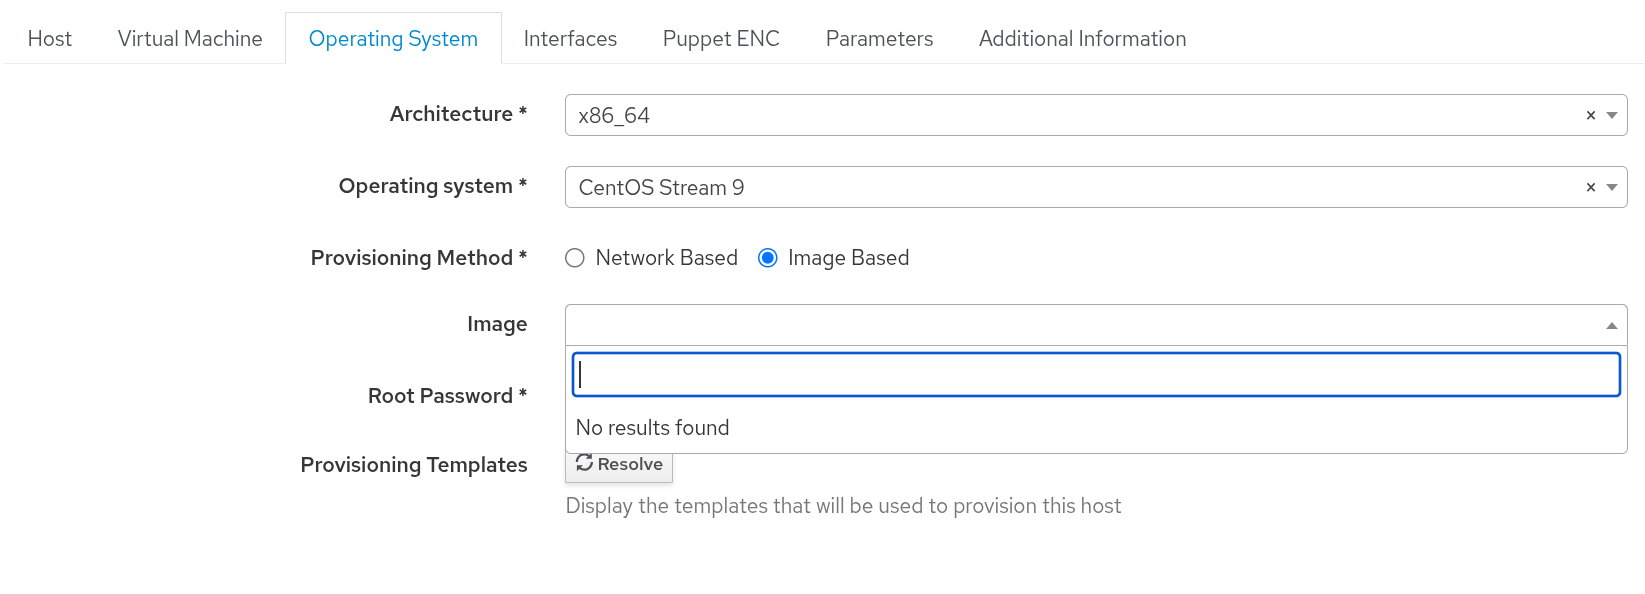Expand the Operating system dropdown arrow

pos(1612,188)
